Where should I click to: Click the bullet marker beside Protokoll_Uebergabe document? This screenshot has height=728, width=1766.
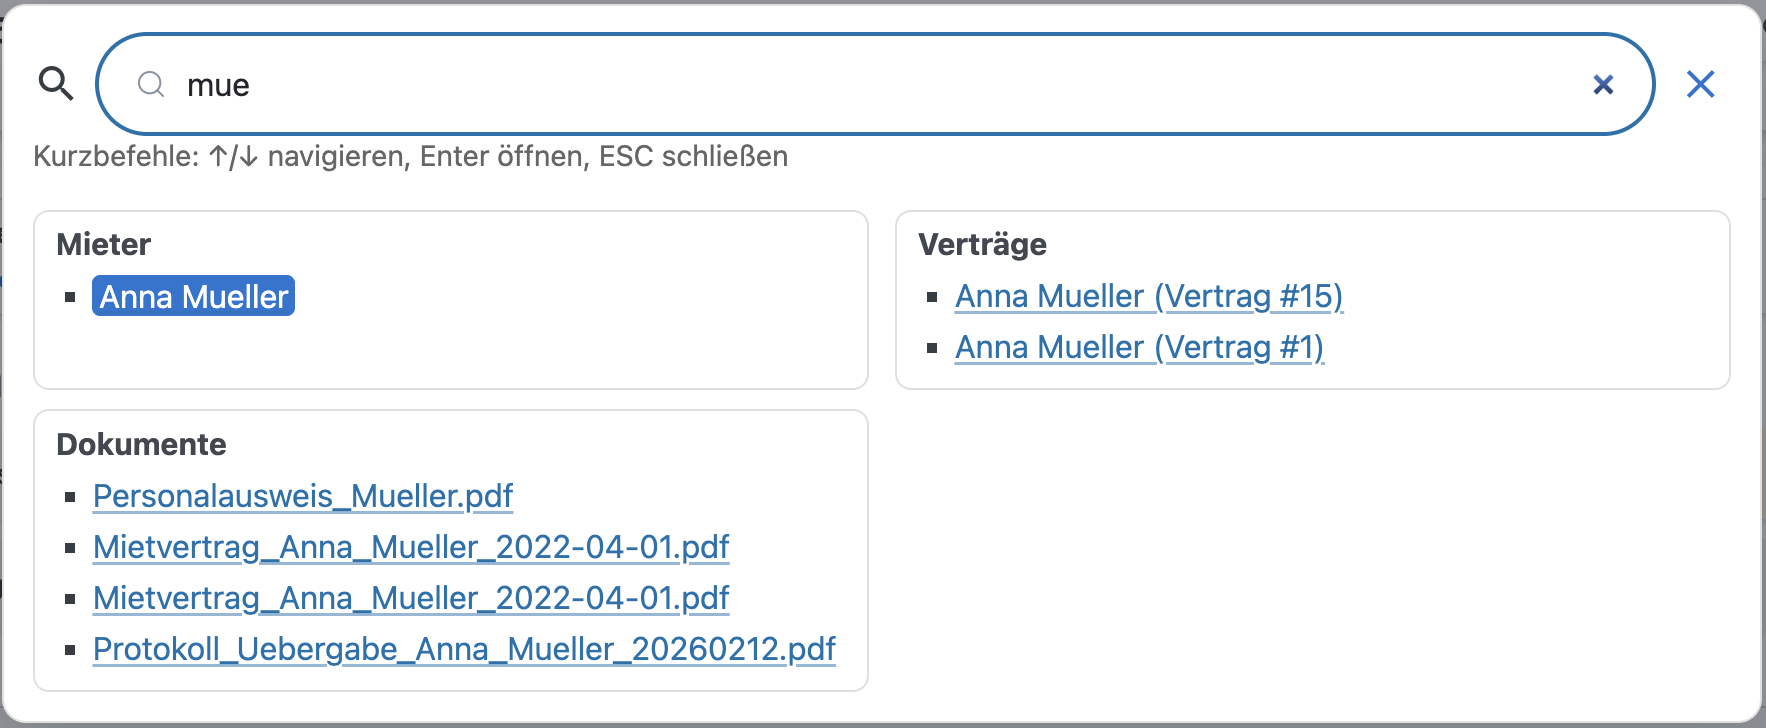69,650
